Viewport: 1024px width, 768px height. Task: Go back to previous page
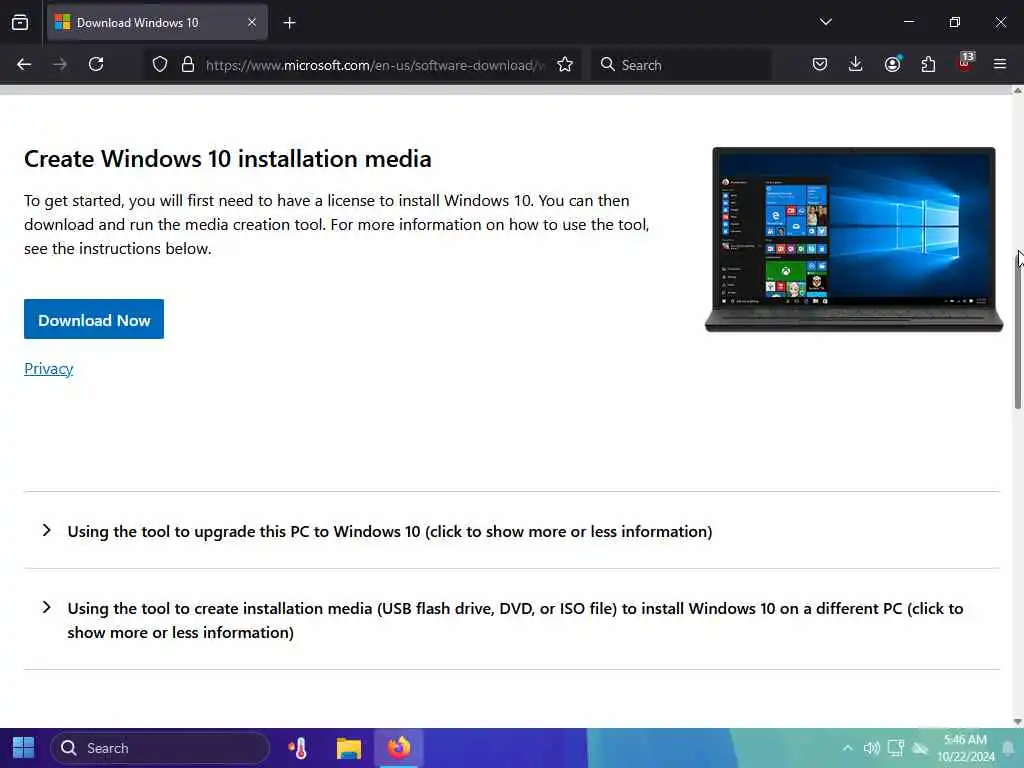[x=24, y=64]
